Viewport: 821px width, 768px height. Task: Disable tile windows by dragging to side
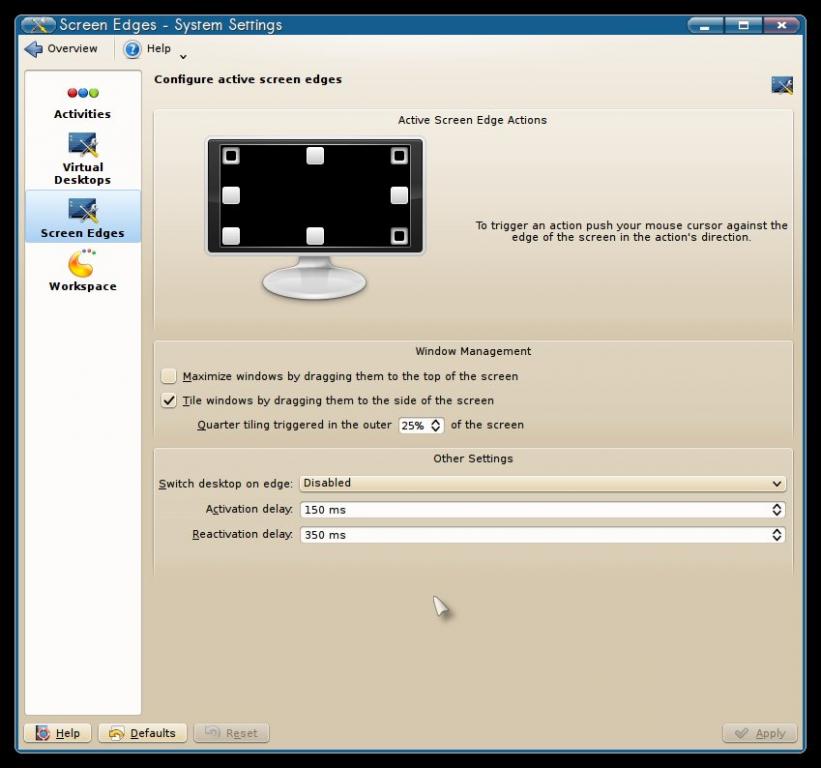point(169,400)
